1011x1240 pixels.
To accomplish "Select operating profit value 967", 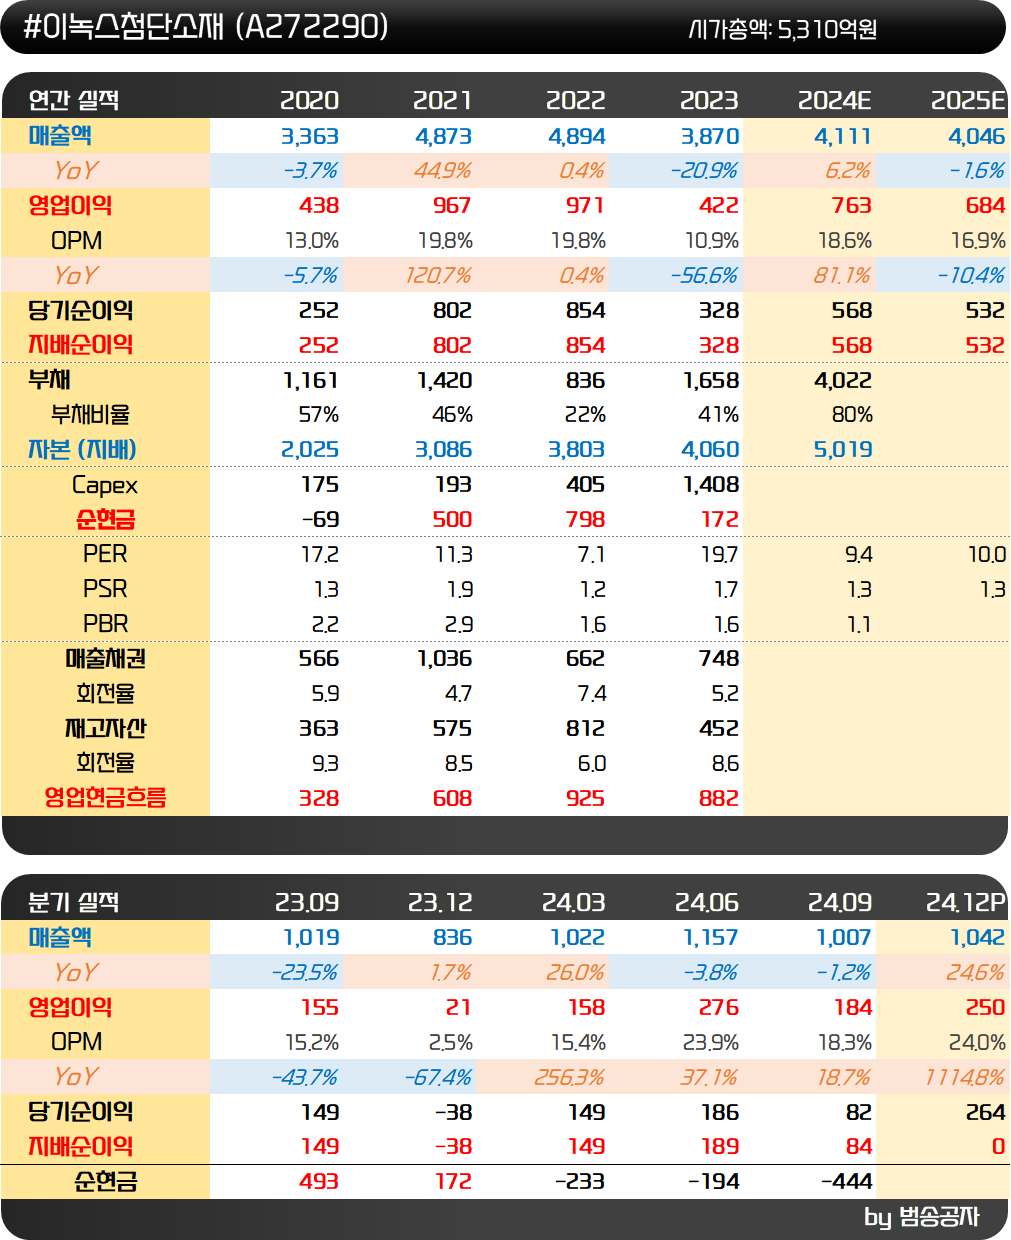I will [452, 206].
